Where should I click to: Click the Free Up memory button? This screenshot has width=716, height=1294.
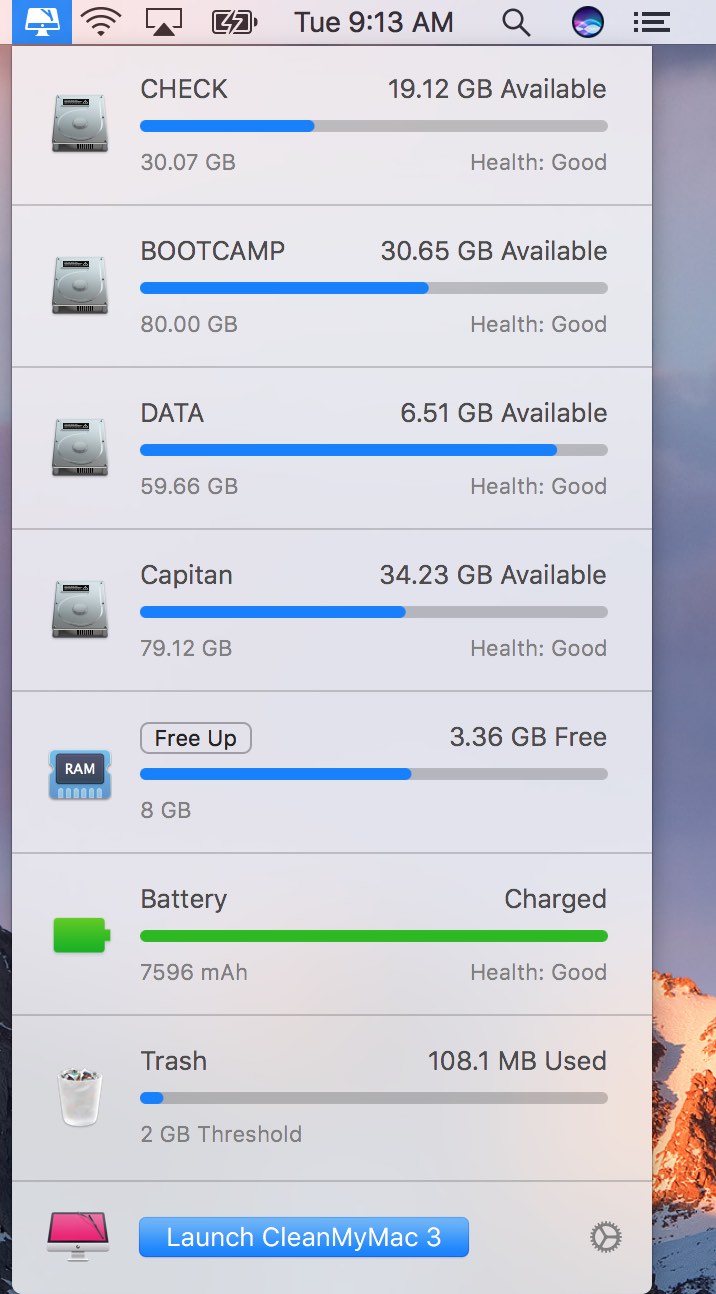pyautogui.click(x=195, y=738)
